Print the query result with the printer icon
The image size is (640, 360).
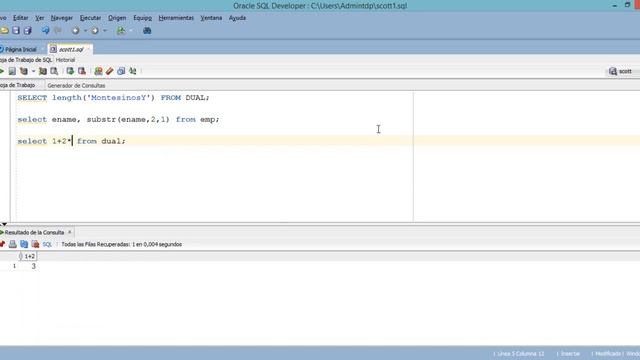13,244
